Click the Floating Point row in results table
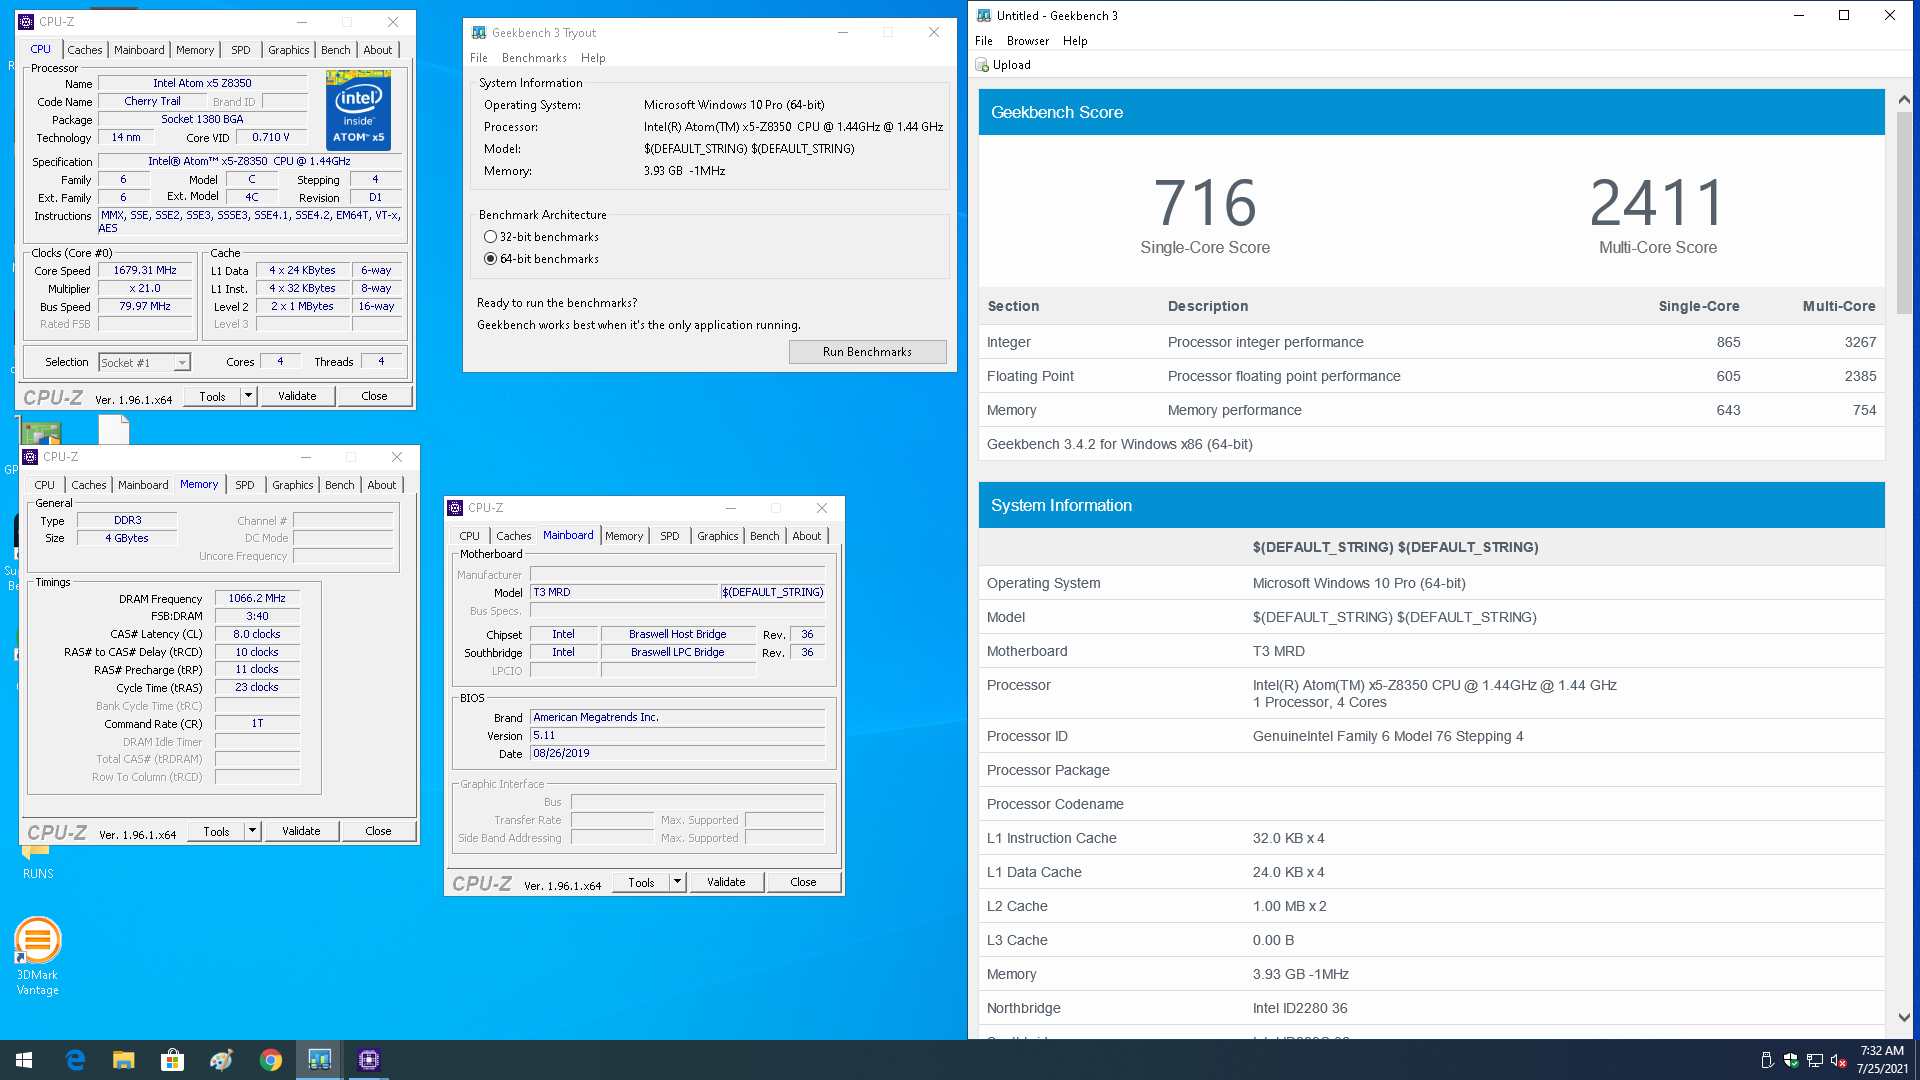 [1432, 376]
